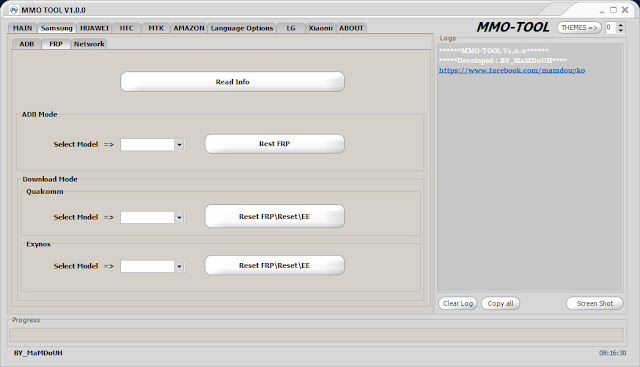Open the HUAWEI tab
640x367 pixels.
click(x=94, y=28)
